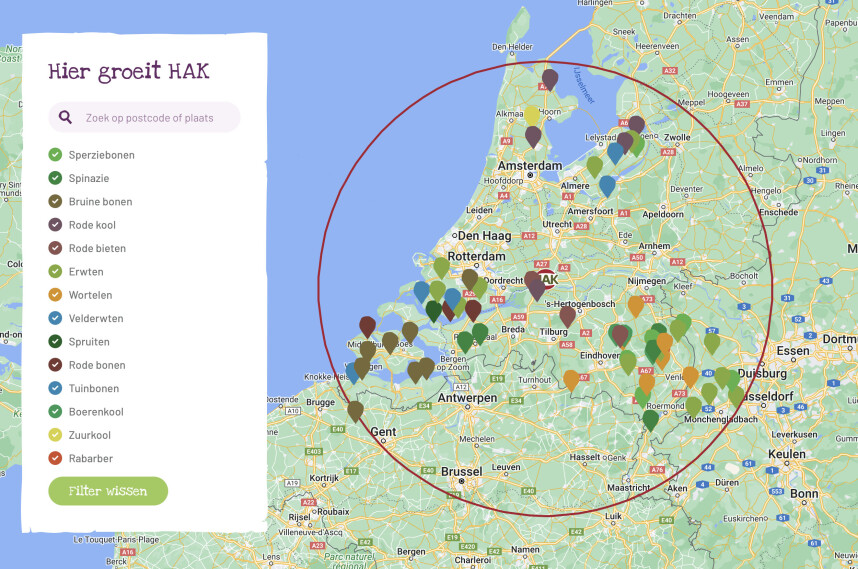Toggle the Spinazie filter checkbox
The image size is (858, 569).
[55, 178]
